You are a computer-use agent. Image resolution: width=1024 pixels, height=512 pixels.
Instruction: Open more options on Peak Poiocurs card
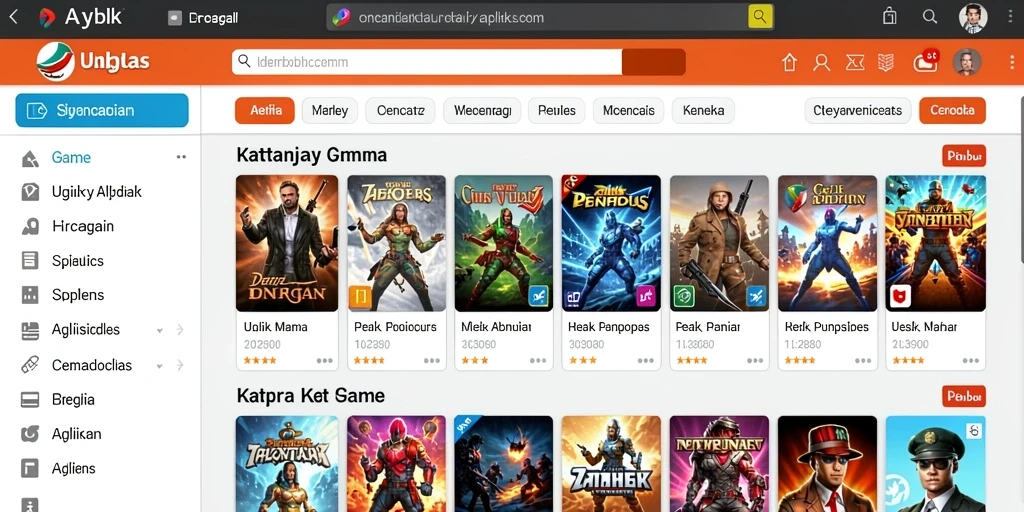point(431,360)
